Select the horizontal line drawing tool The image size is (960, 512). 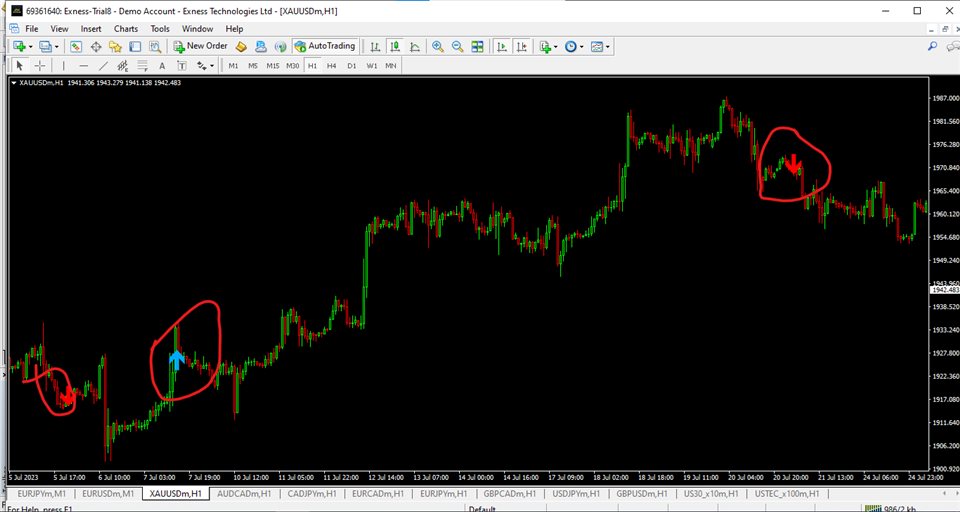click(84, 66)
